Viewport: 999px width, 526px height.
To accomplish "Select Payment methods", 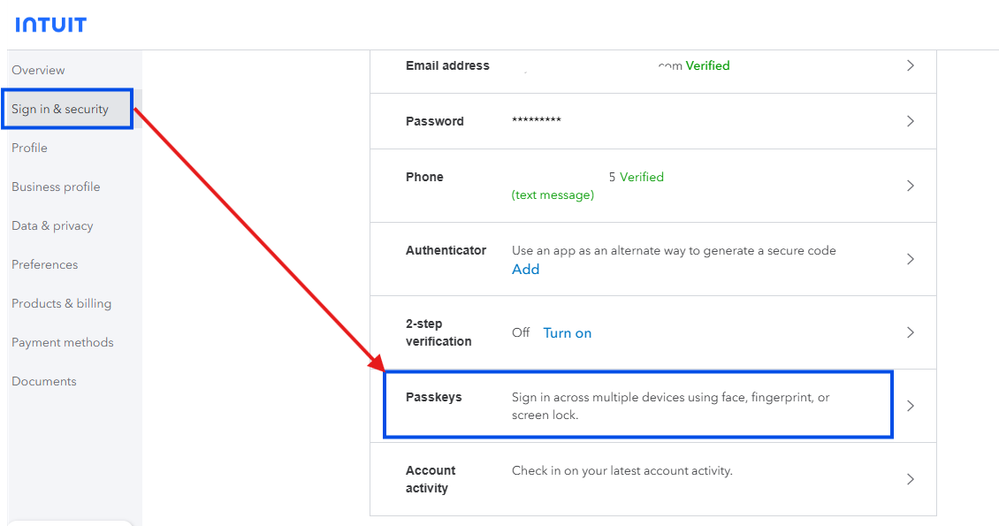I will coord(62,343).
